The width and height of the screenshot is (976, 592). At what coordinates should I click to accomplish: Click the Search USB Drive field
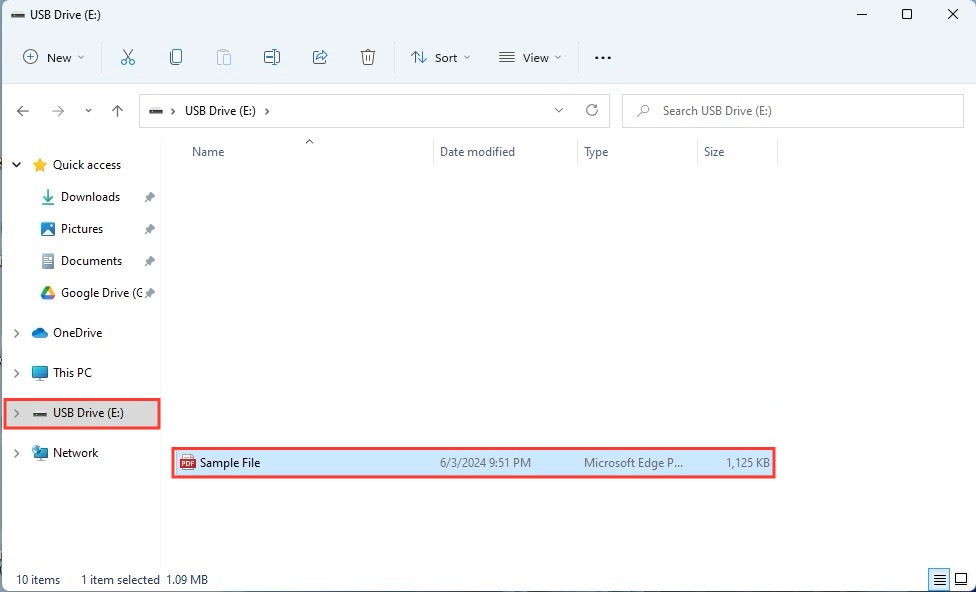(x=792, y=111)
